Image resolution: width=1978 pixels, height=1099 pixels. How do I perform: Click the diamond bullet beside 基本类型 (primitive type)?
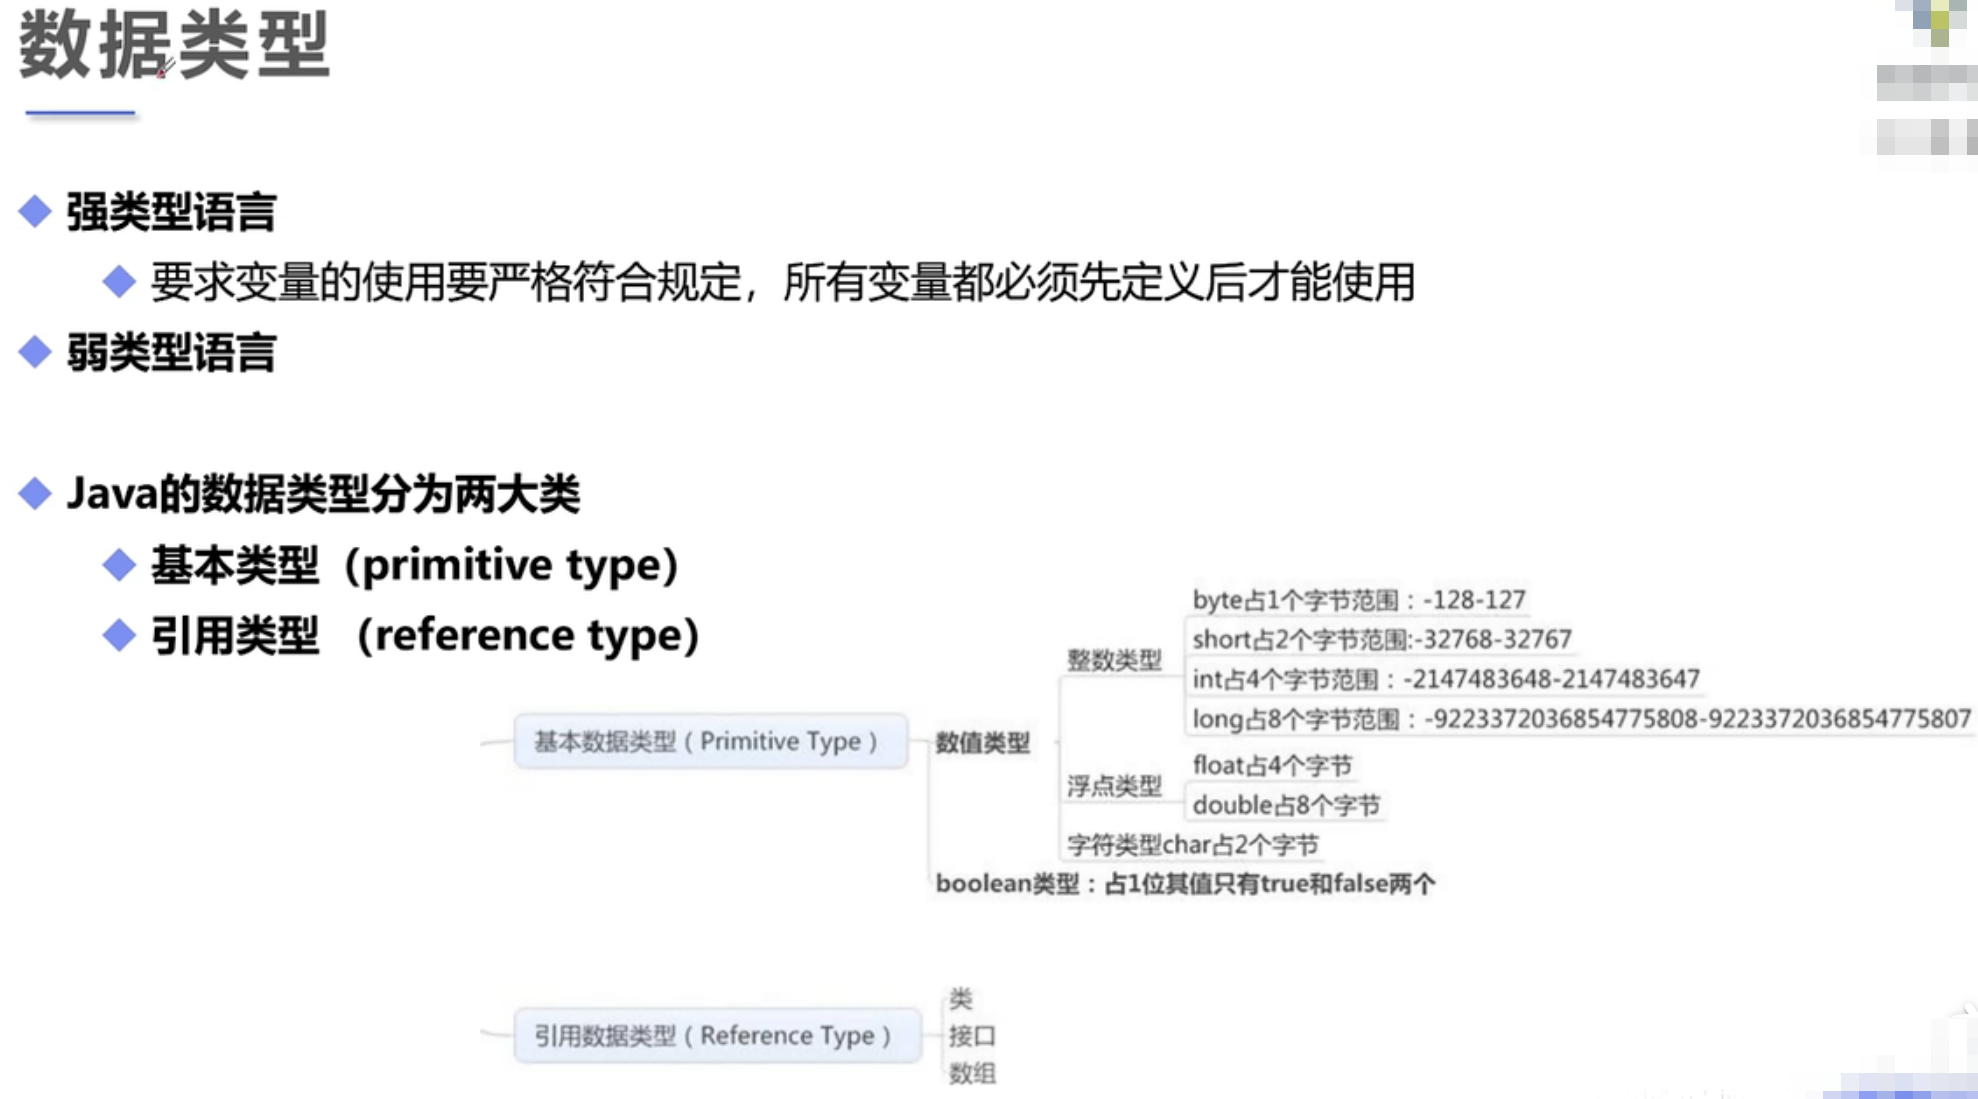(x=119, y=565)
